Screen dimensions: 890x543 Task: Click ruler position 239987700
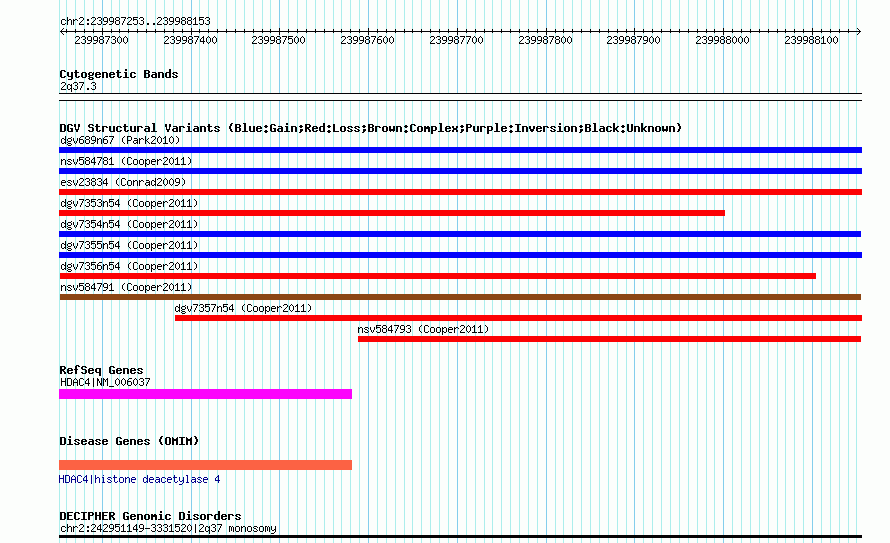pyautogui.click(x=456, y=40)
